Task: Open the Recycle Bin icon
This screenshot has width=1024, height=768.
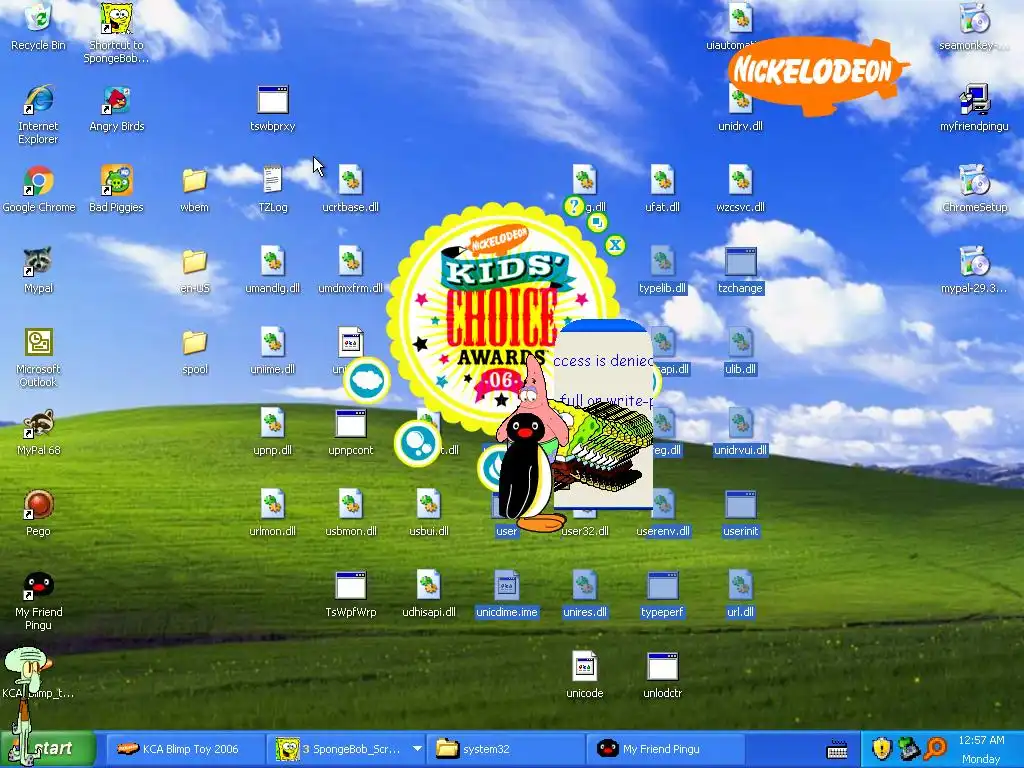Action: (x=38, y=26)
